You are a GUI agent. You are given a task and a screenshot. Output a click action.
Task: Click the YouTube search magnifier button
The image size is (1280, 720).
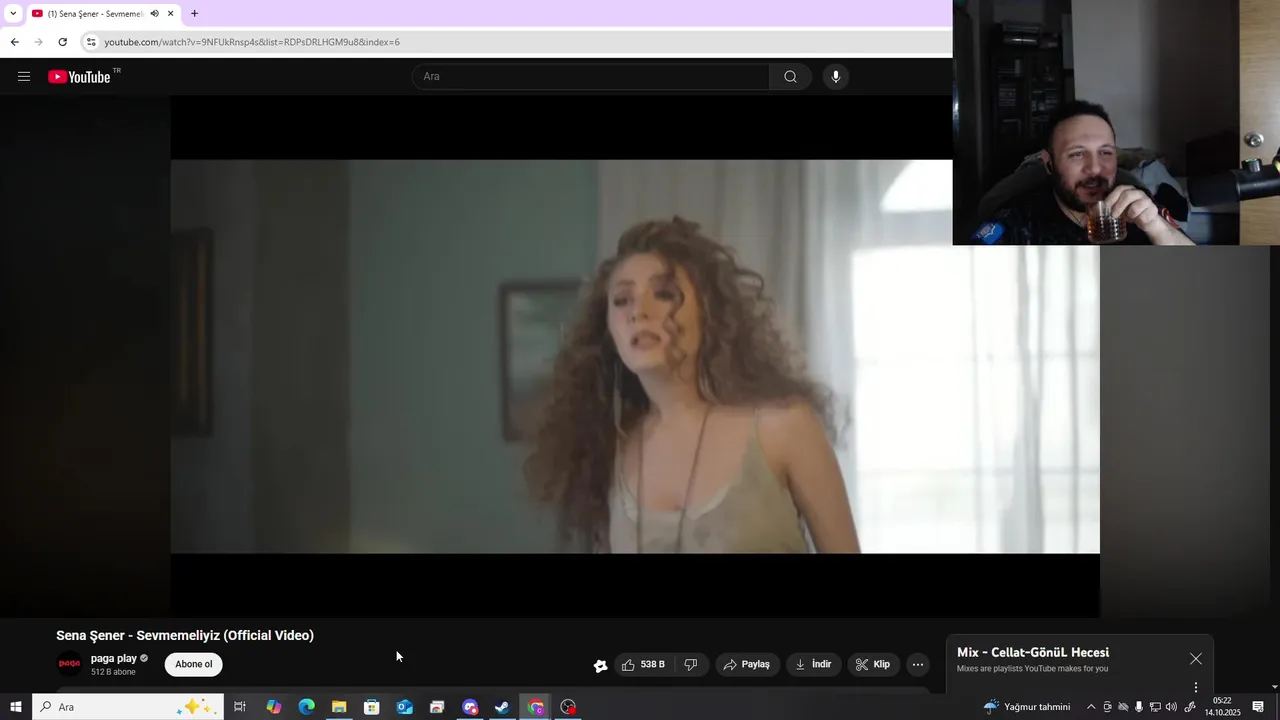(x=790, y=77)
